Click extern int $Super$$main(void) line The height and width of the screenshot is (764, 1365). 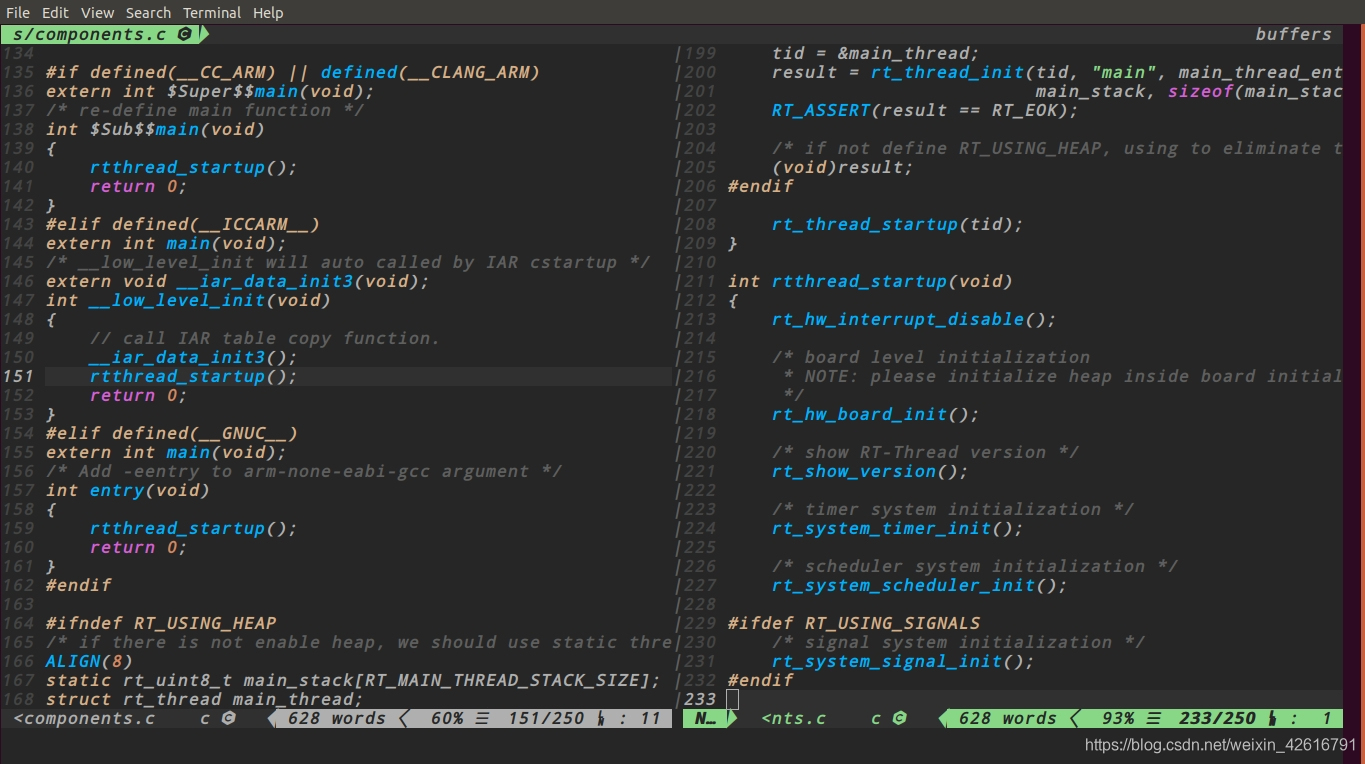(210, 92)
